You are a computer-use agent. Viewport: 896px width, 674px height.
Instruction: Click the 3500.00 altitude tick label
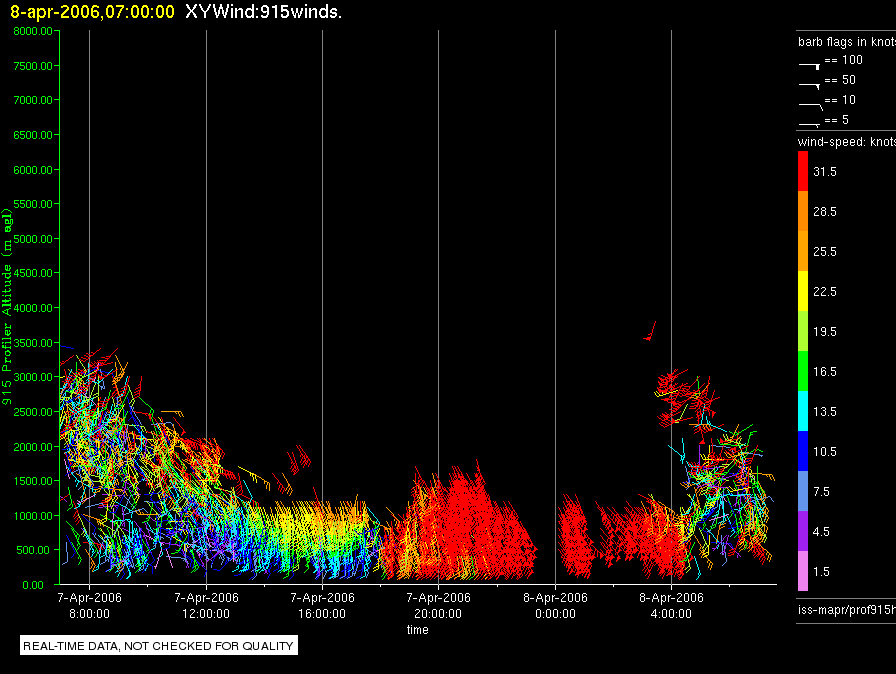pyautogui.click(x=33, y=343)
